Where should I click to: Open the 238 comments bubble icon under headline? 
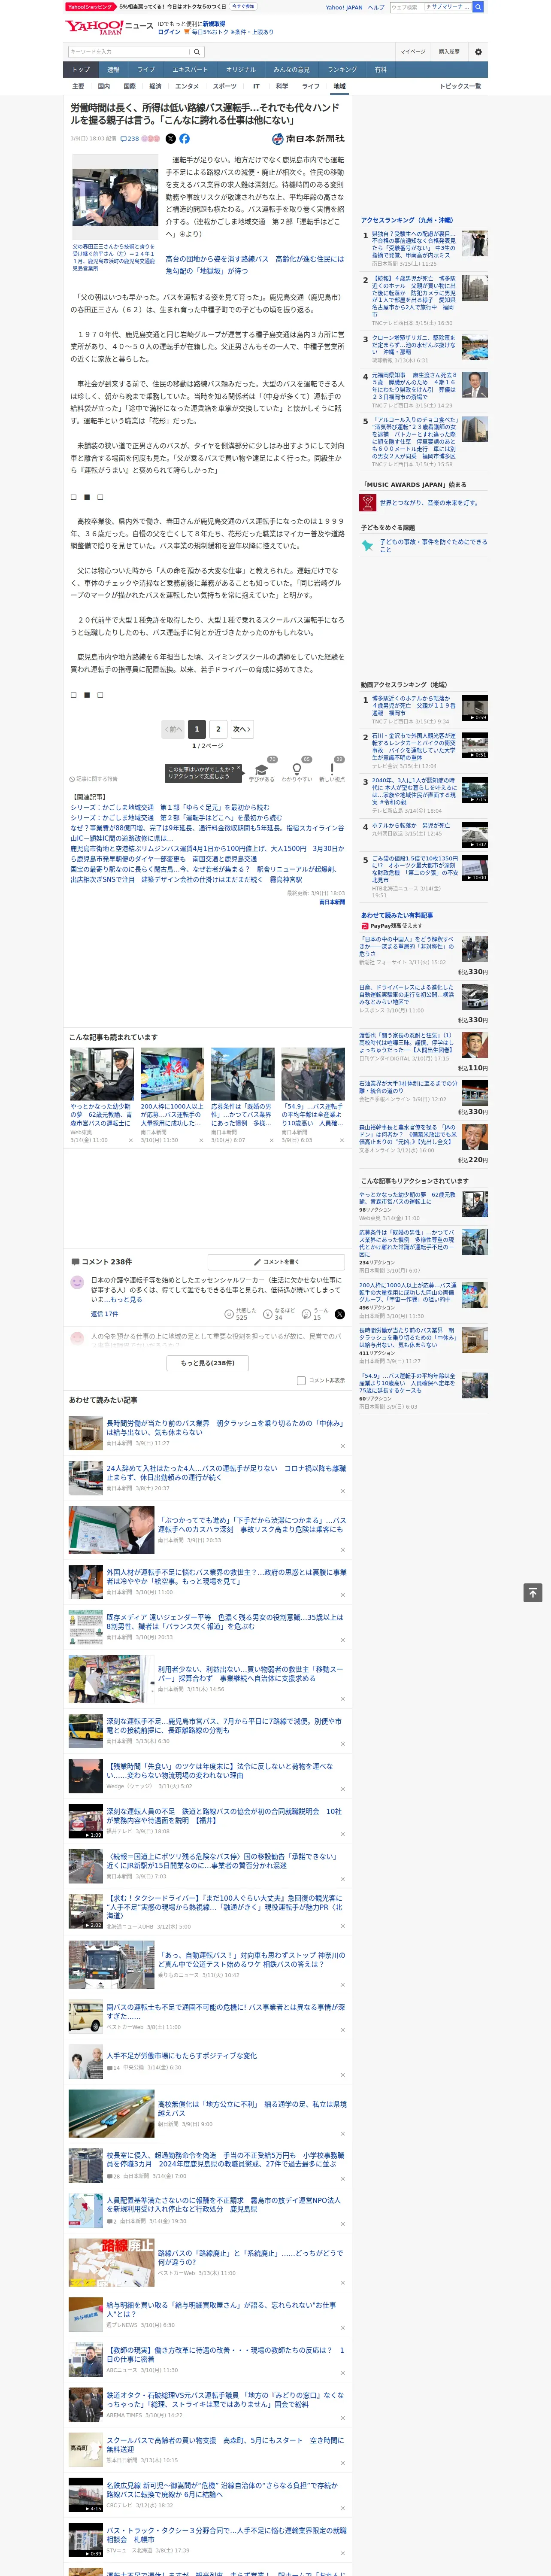[130, 139]
